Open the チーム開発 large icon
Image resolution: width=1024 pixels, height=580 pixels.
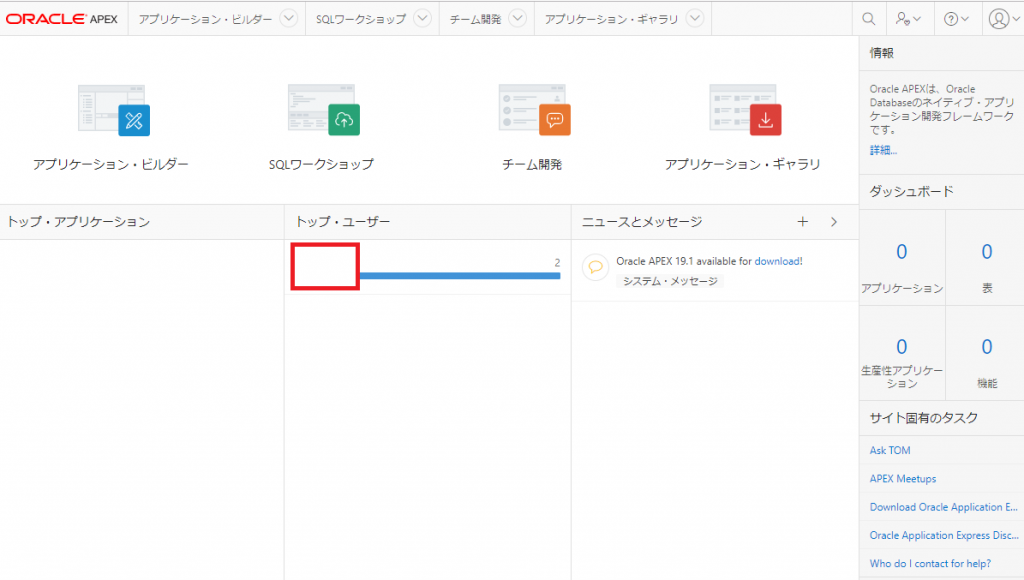535,110
